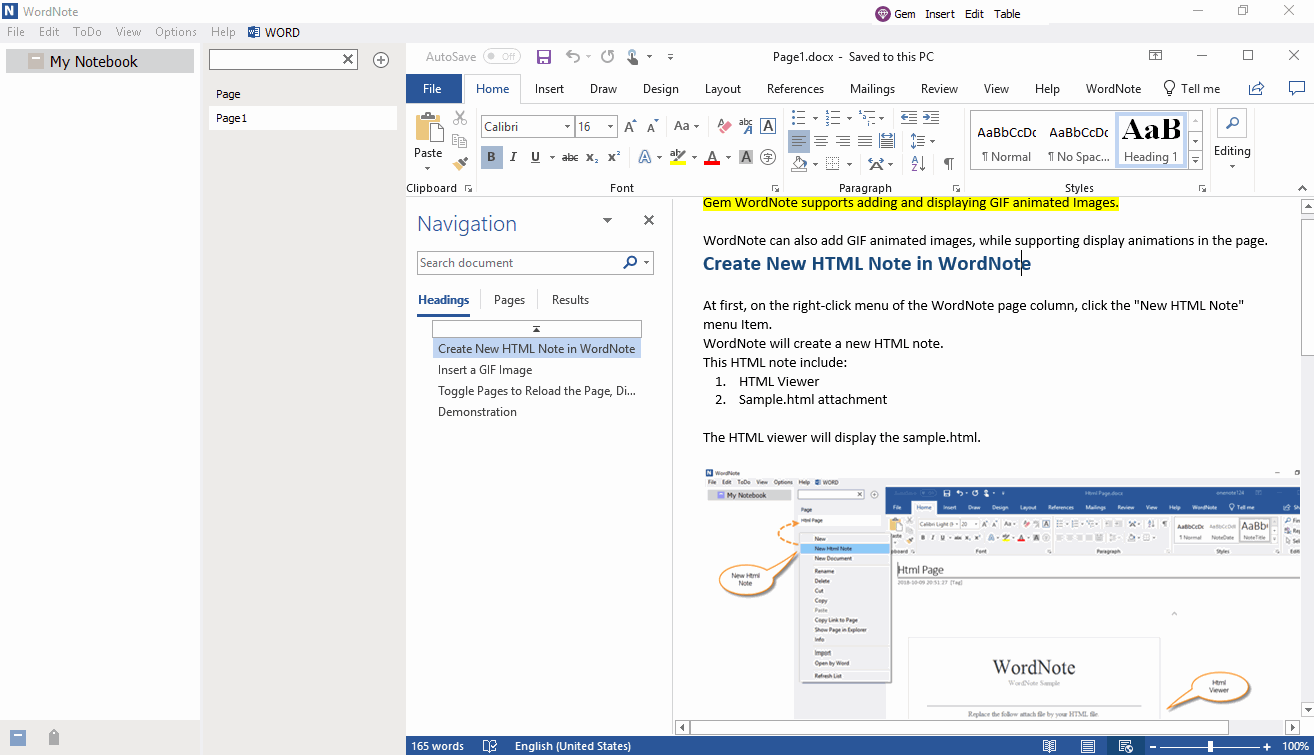Toggle Bold formatting
1314x755 pixels.
pos(491,157)
